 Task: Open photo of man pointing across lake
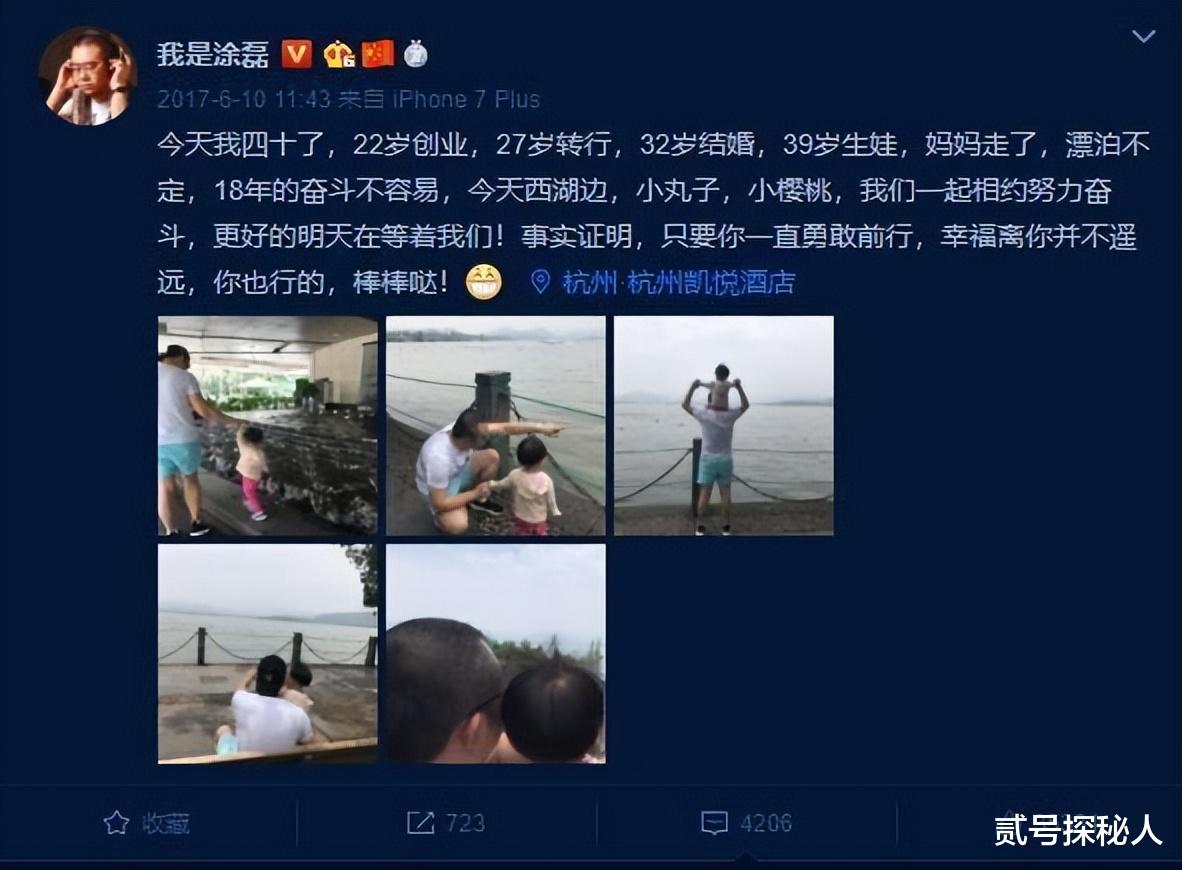click(x=495, y=426)
